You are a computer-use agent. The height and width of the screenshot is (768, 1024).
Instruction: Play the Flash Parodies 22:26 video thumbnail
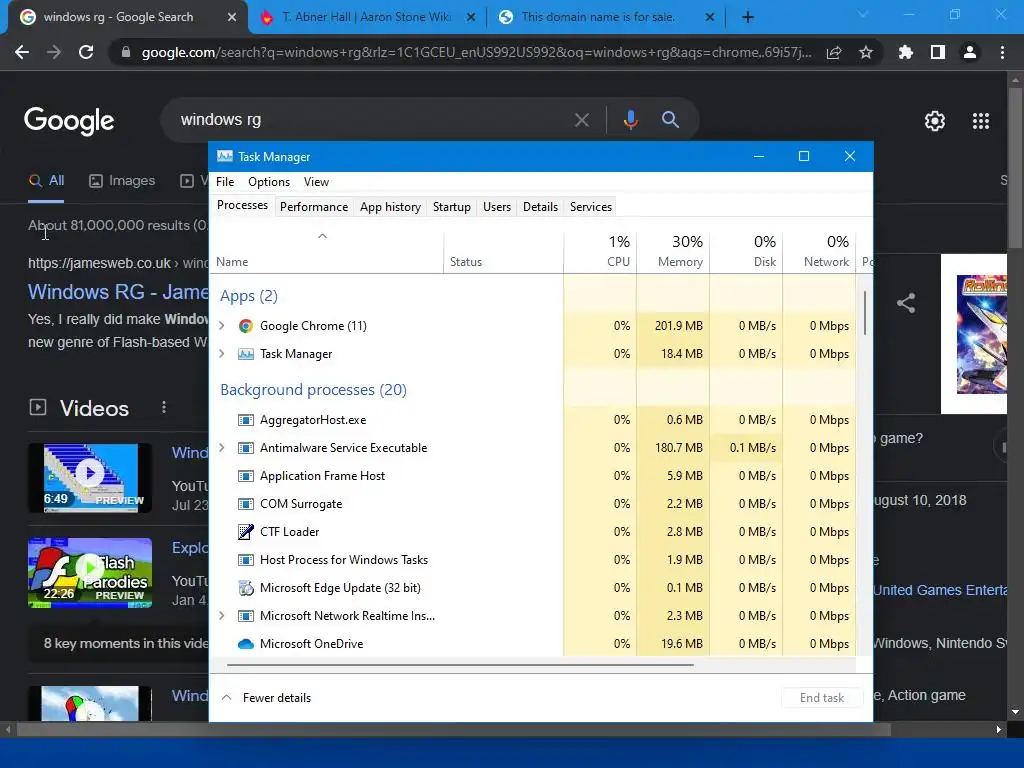point(90,573)
